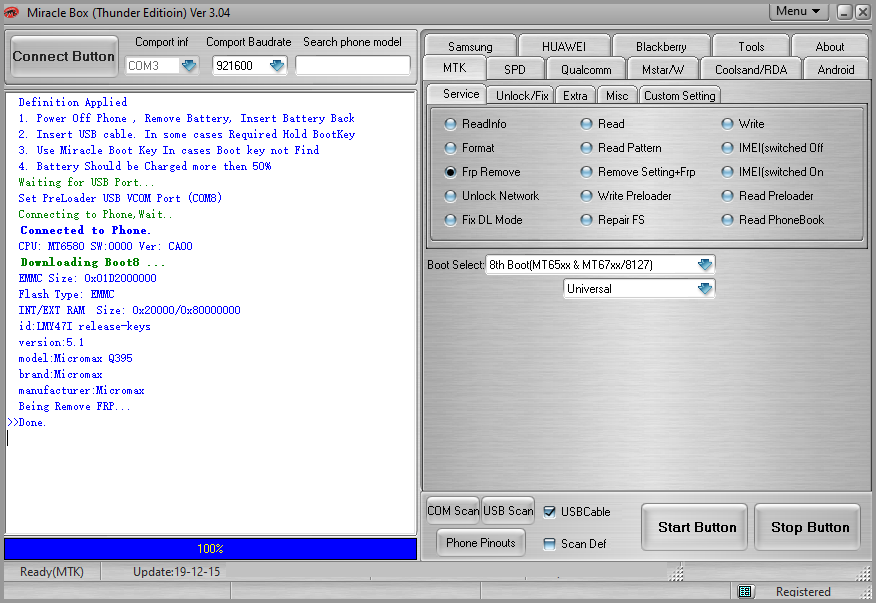Click the USB Scan button
Image resolution: width=876 pixels, height=603 pixels.
click(508, 511)
